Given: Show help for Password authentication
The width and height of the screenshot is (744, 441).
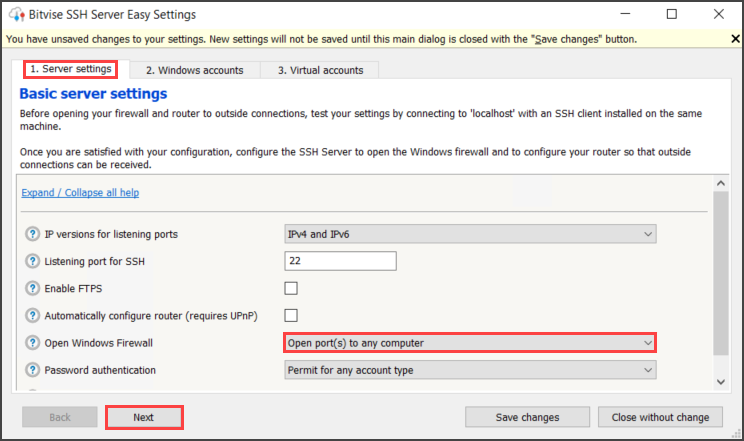Looking at the screenshot, I should pos(32,369).
